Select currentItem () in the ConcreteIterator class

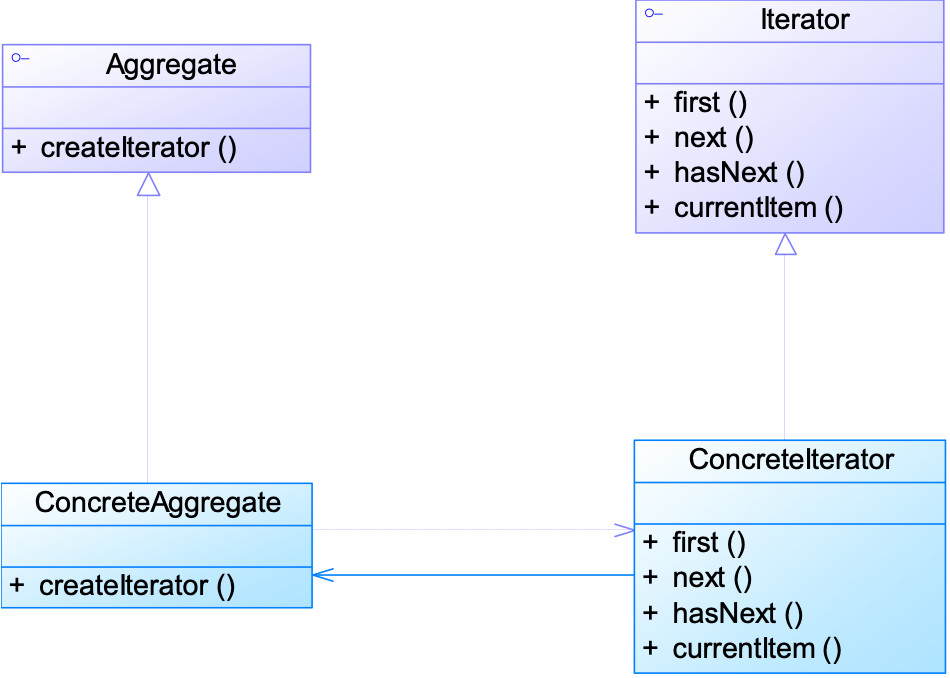tap(757, 648)
